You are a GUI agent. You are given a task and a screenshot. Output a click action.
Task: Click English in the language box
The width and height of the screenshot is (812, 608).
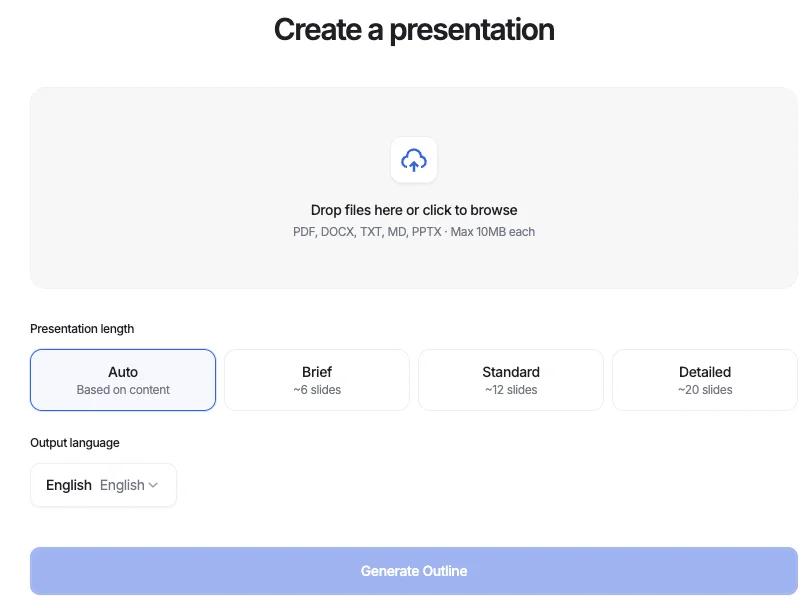[68, 485]
